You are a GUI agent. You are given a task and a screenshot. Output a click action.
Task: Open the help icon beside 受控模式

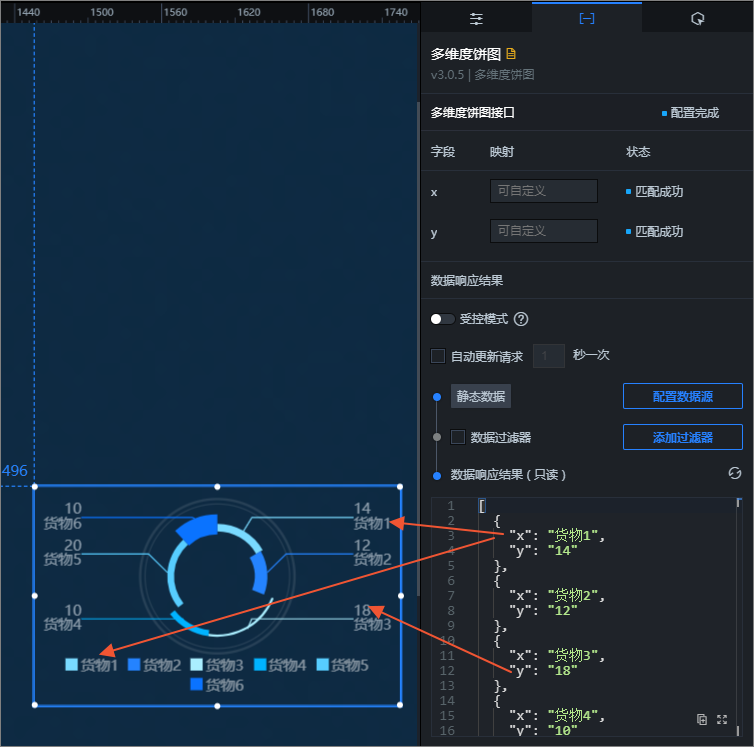521,319
